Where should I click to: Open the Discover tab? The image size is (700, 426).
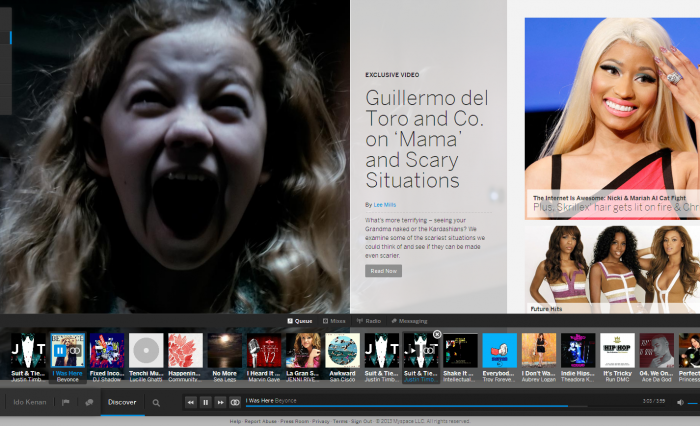pos(122,402)
